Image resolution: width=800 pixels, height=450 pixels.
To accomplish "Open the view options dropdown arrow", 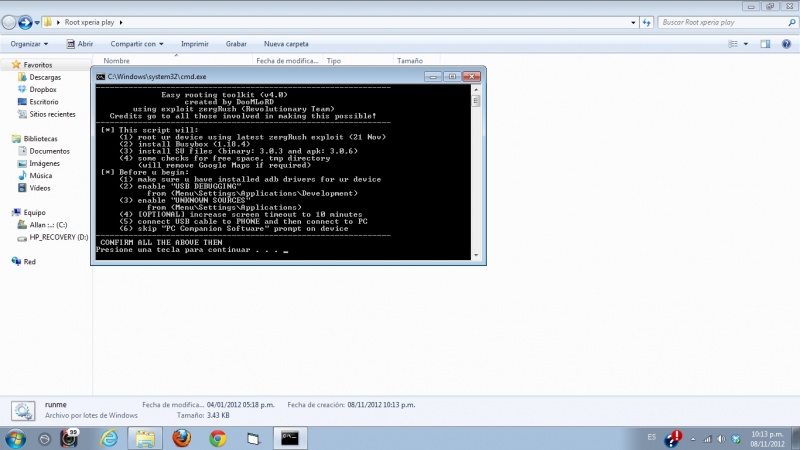I will click(745, 44).
